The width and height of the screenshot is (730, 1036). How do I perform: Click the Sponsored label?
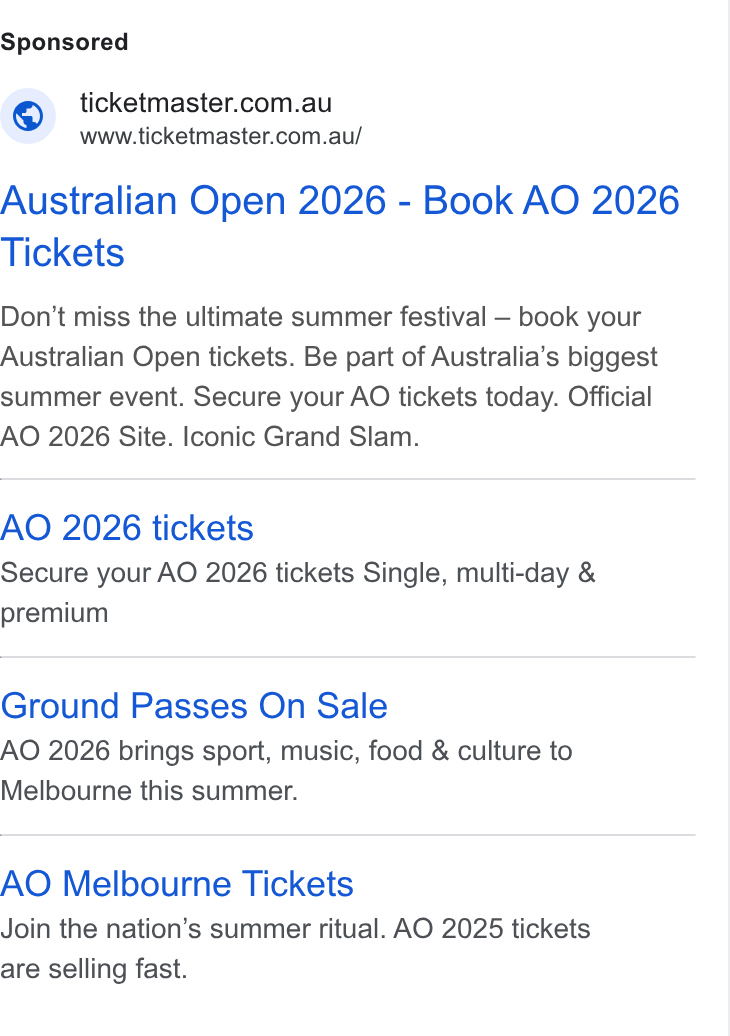pos(64,42)
